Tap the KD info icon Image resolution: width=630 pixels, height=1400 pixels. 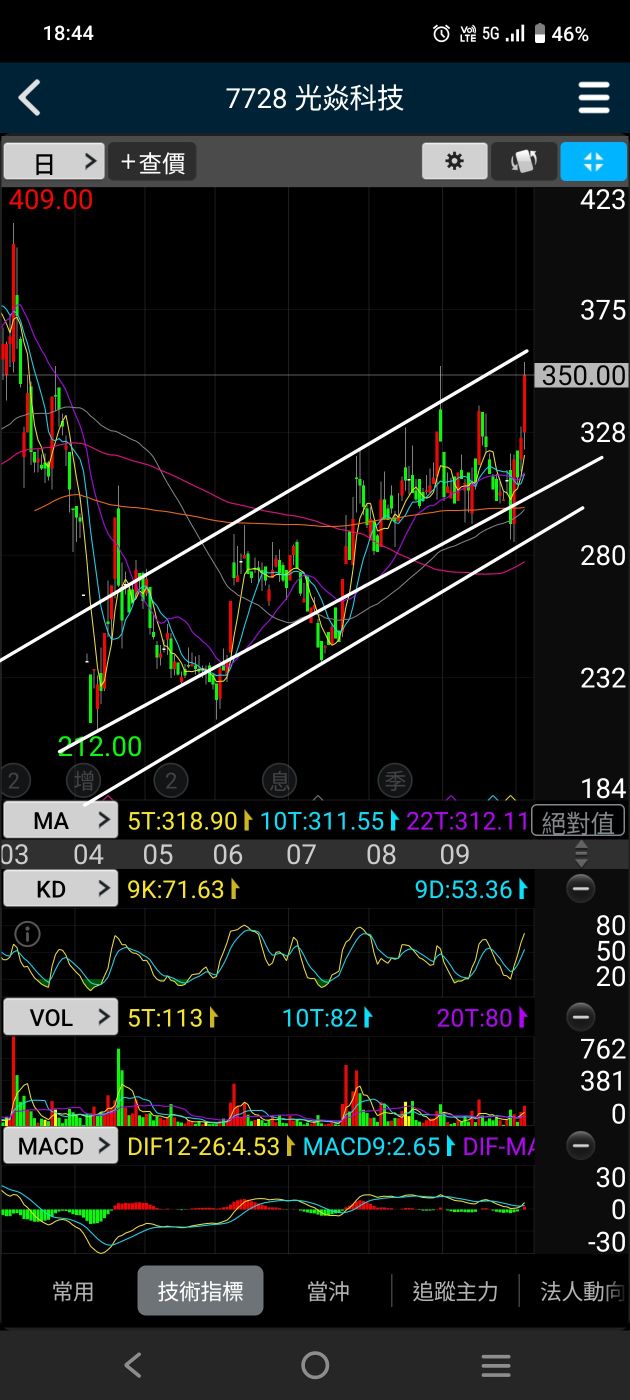pos(28,934)
